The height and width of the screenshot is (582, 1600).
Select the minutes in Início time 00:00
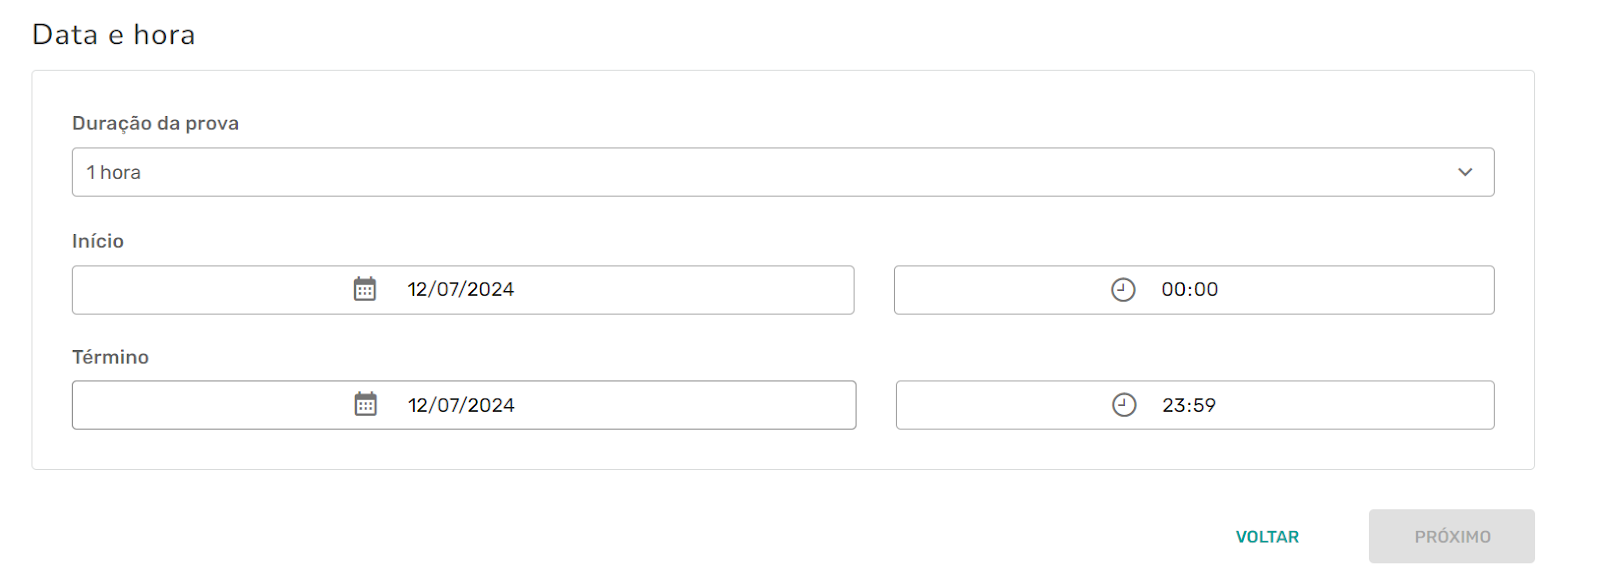point(1205,290)
